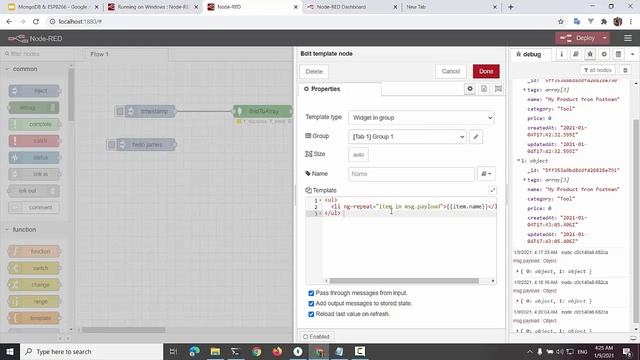Select the debug bug sidebar icon
The width and height of the screenshot is (640, 360).
click(590, 54)
